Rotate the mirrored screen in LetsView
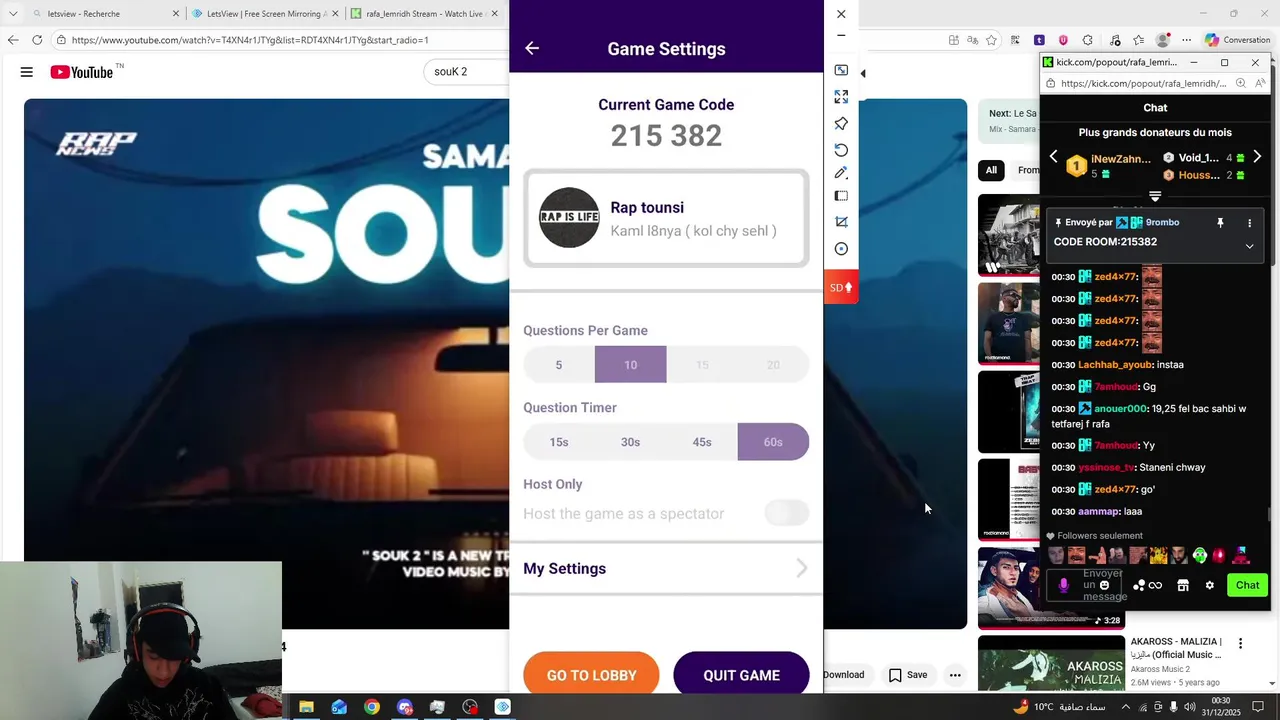 tap(841, 150)
